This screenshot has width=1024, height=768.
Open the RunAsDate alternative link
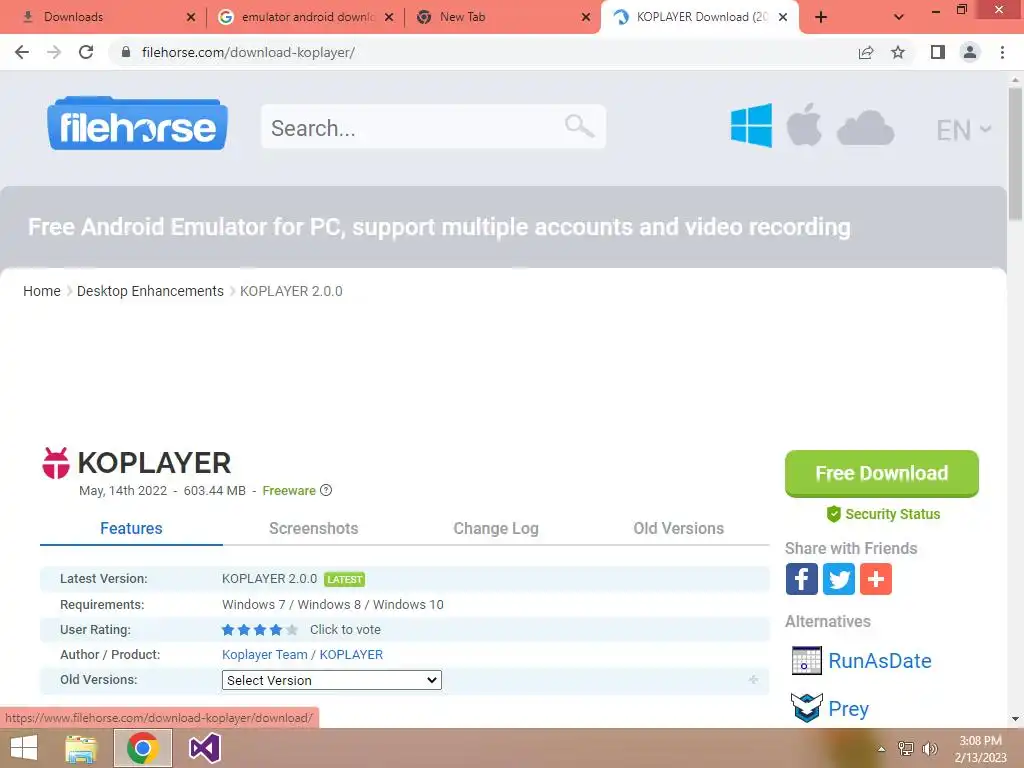(880, 661)
